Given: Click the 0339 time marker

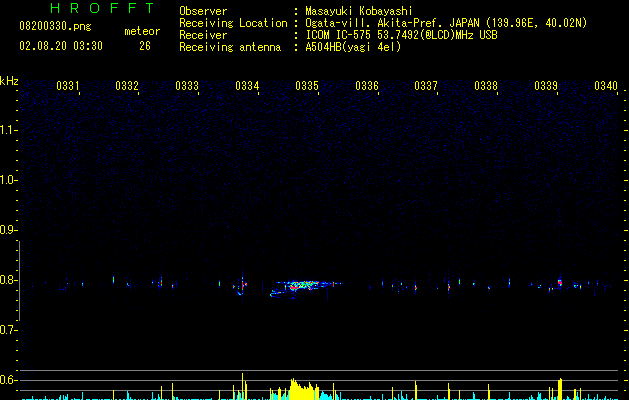Looking at the screenshot, I should [x=546, y=86].
